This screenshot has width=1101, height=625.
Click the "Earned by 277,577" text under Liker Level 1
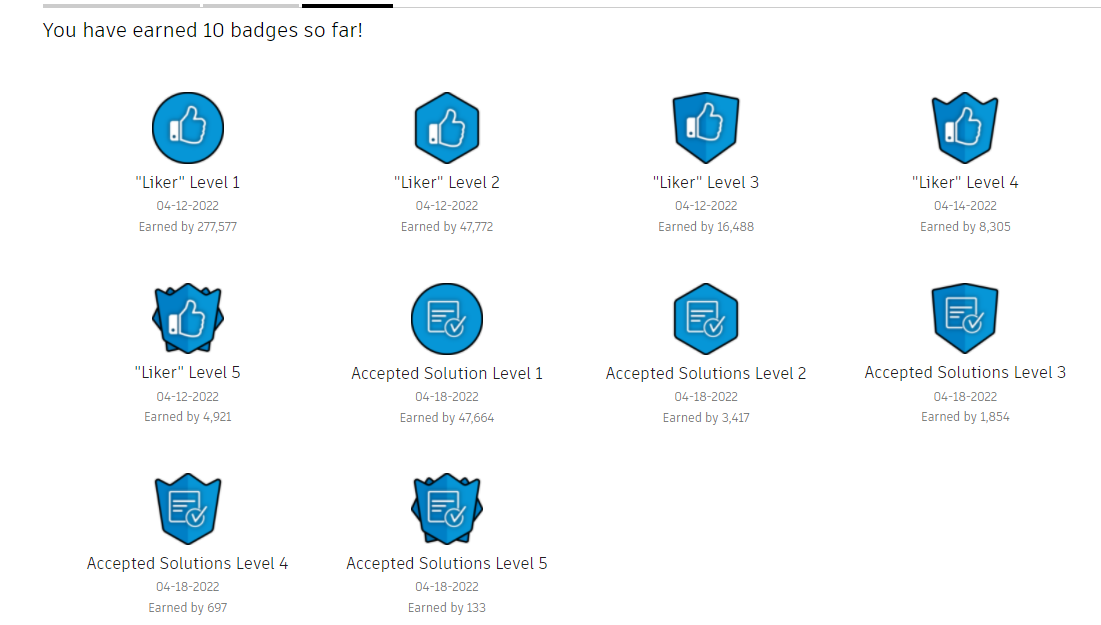pos(188,226)
